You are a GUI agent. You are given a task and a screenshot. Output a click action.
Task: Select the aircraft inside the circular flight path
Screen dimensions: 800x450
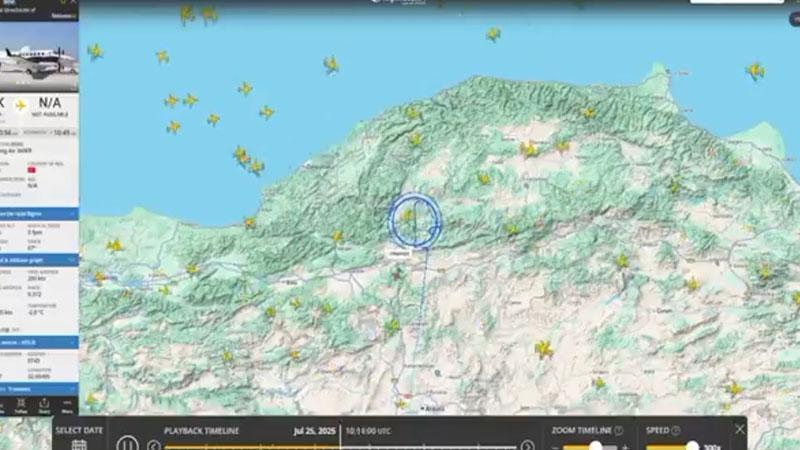click(408, 214)
